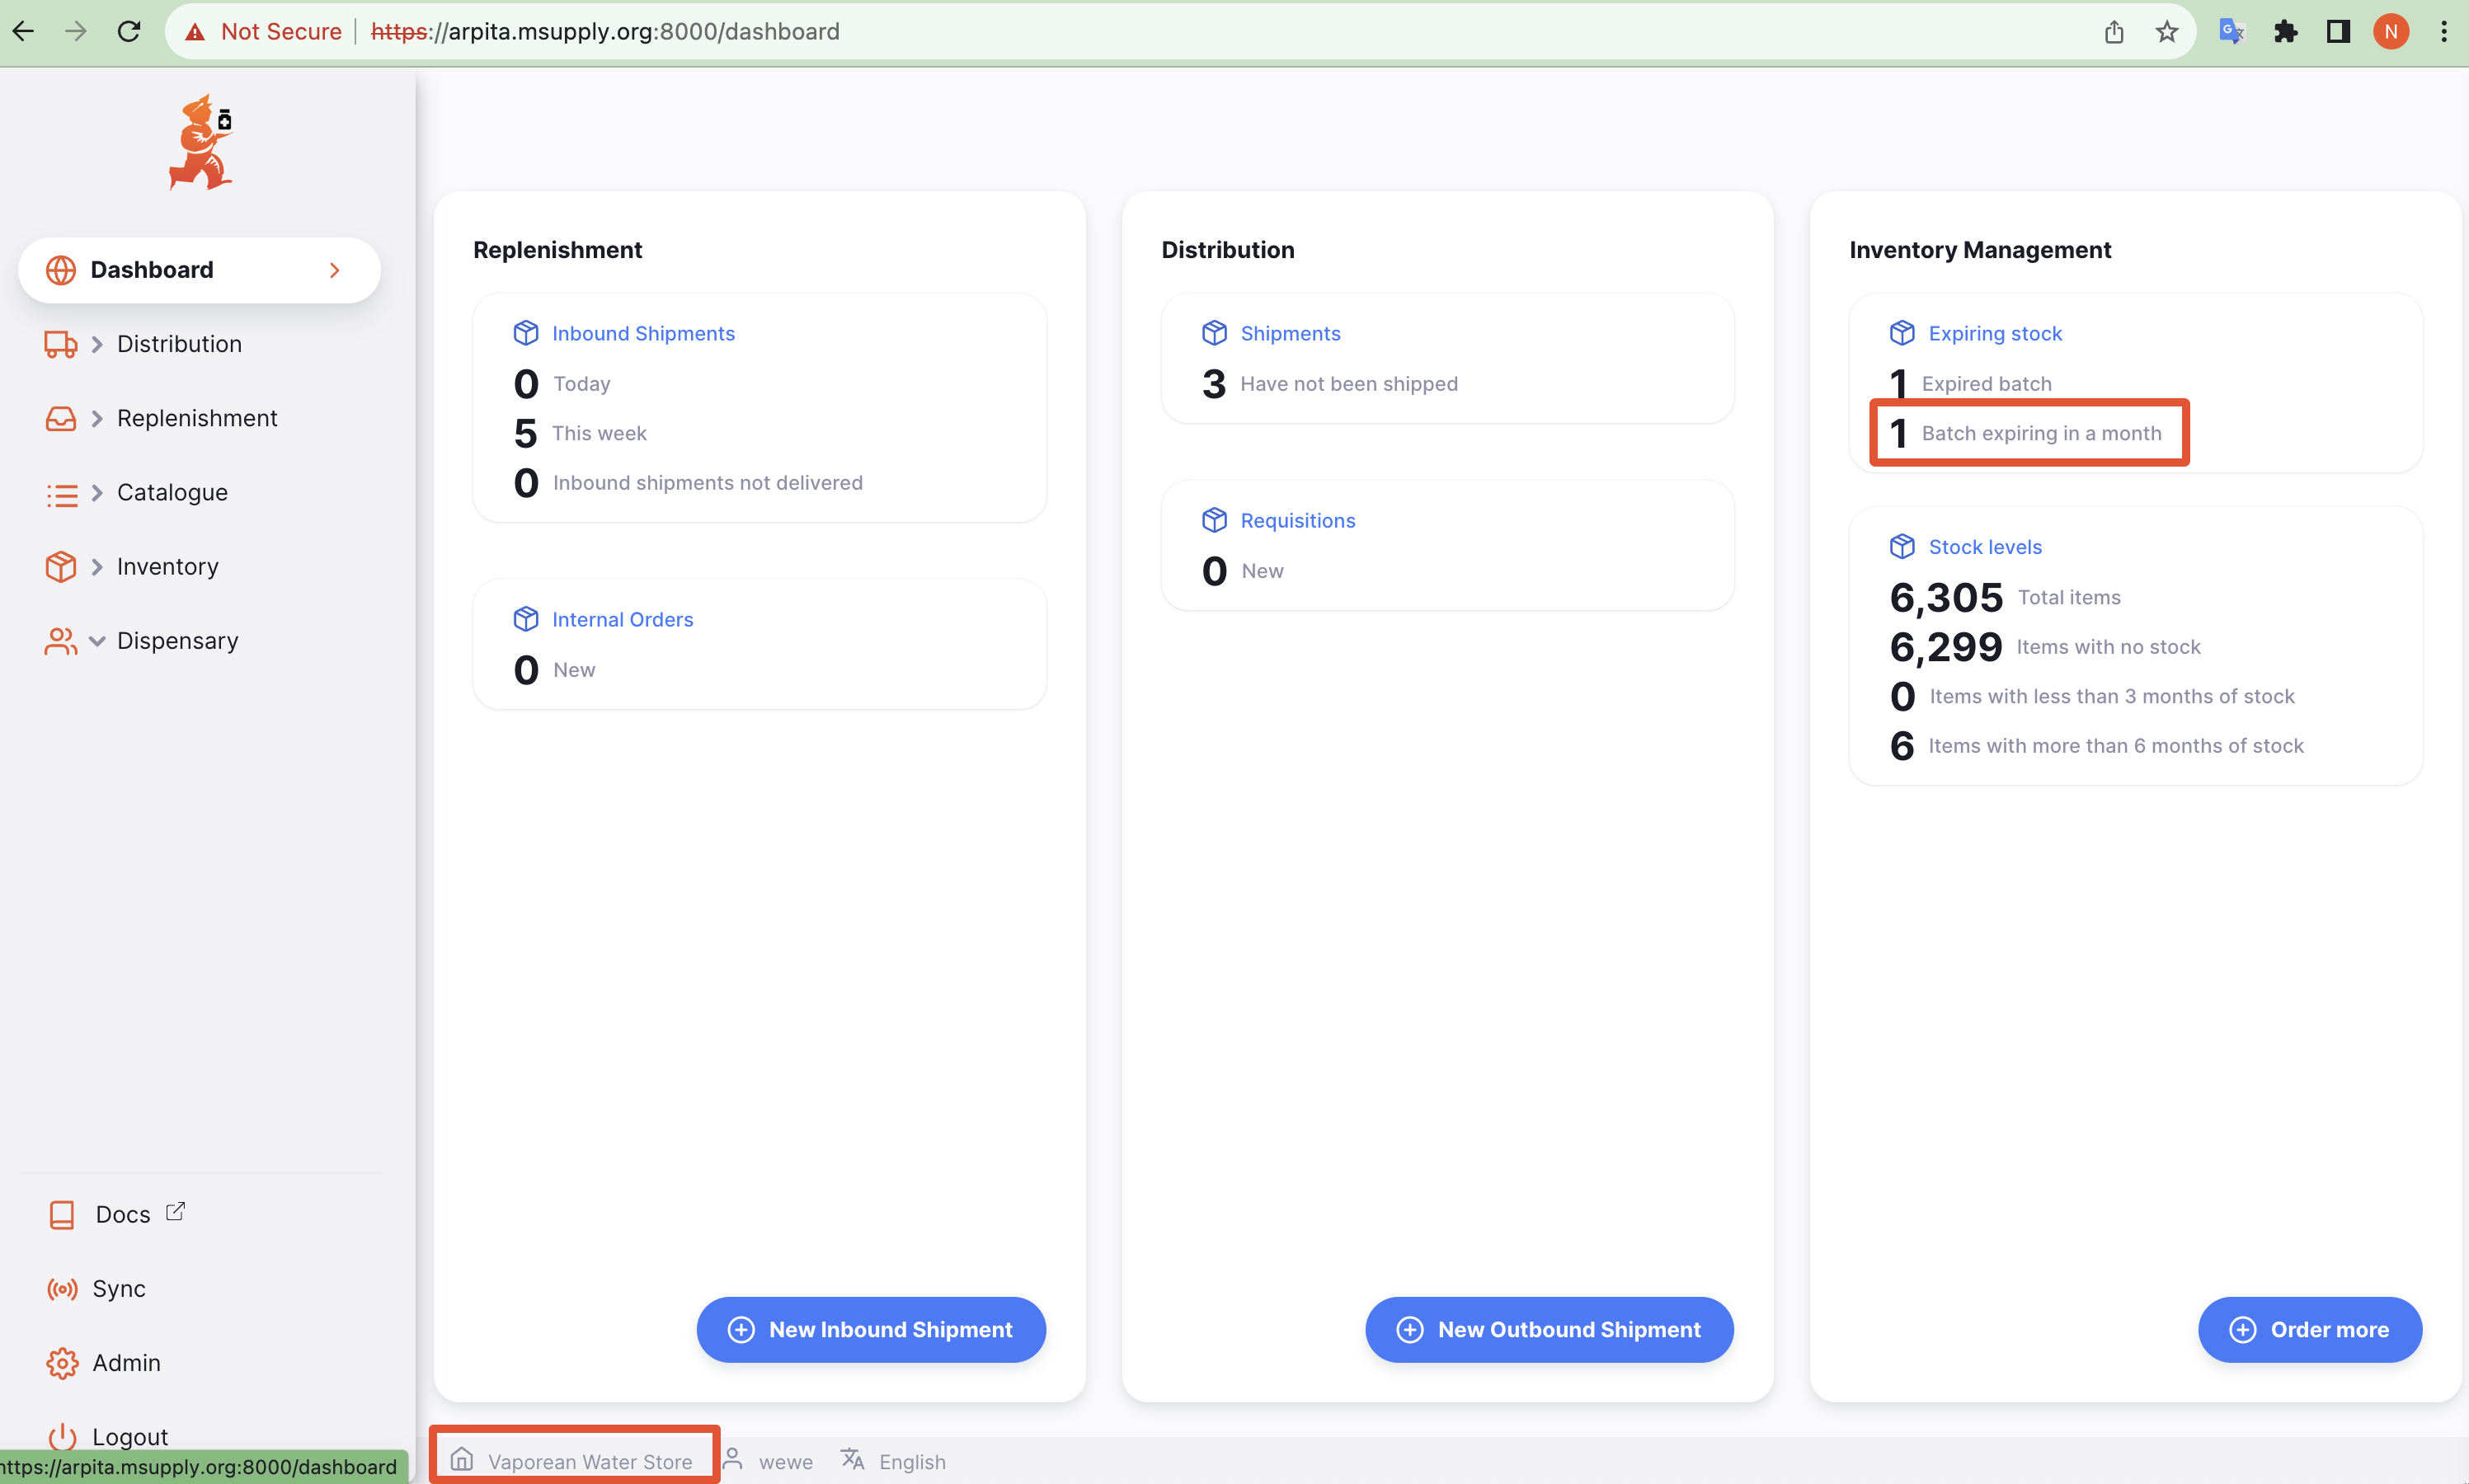Open the Dashboard arrow chevron
Viewport: 2469px width, 1484px height.
click(334, 270)
